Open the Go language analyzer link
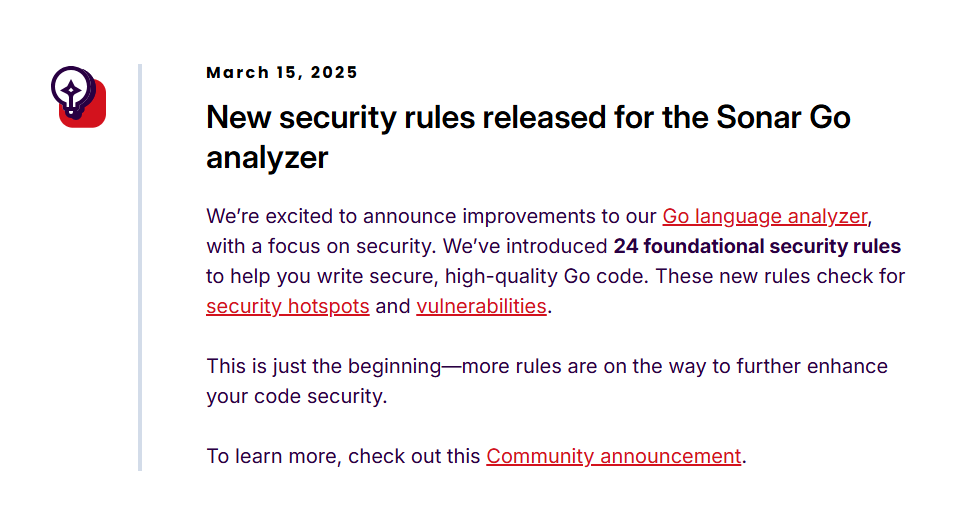The height and width of the screenshot is (528, 954). [765, 217]
